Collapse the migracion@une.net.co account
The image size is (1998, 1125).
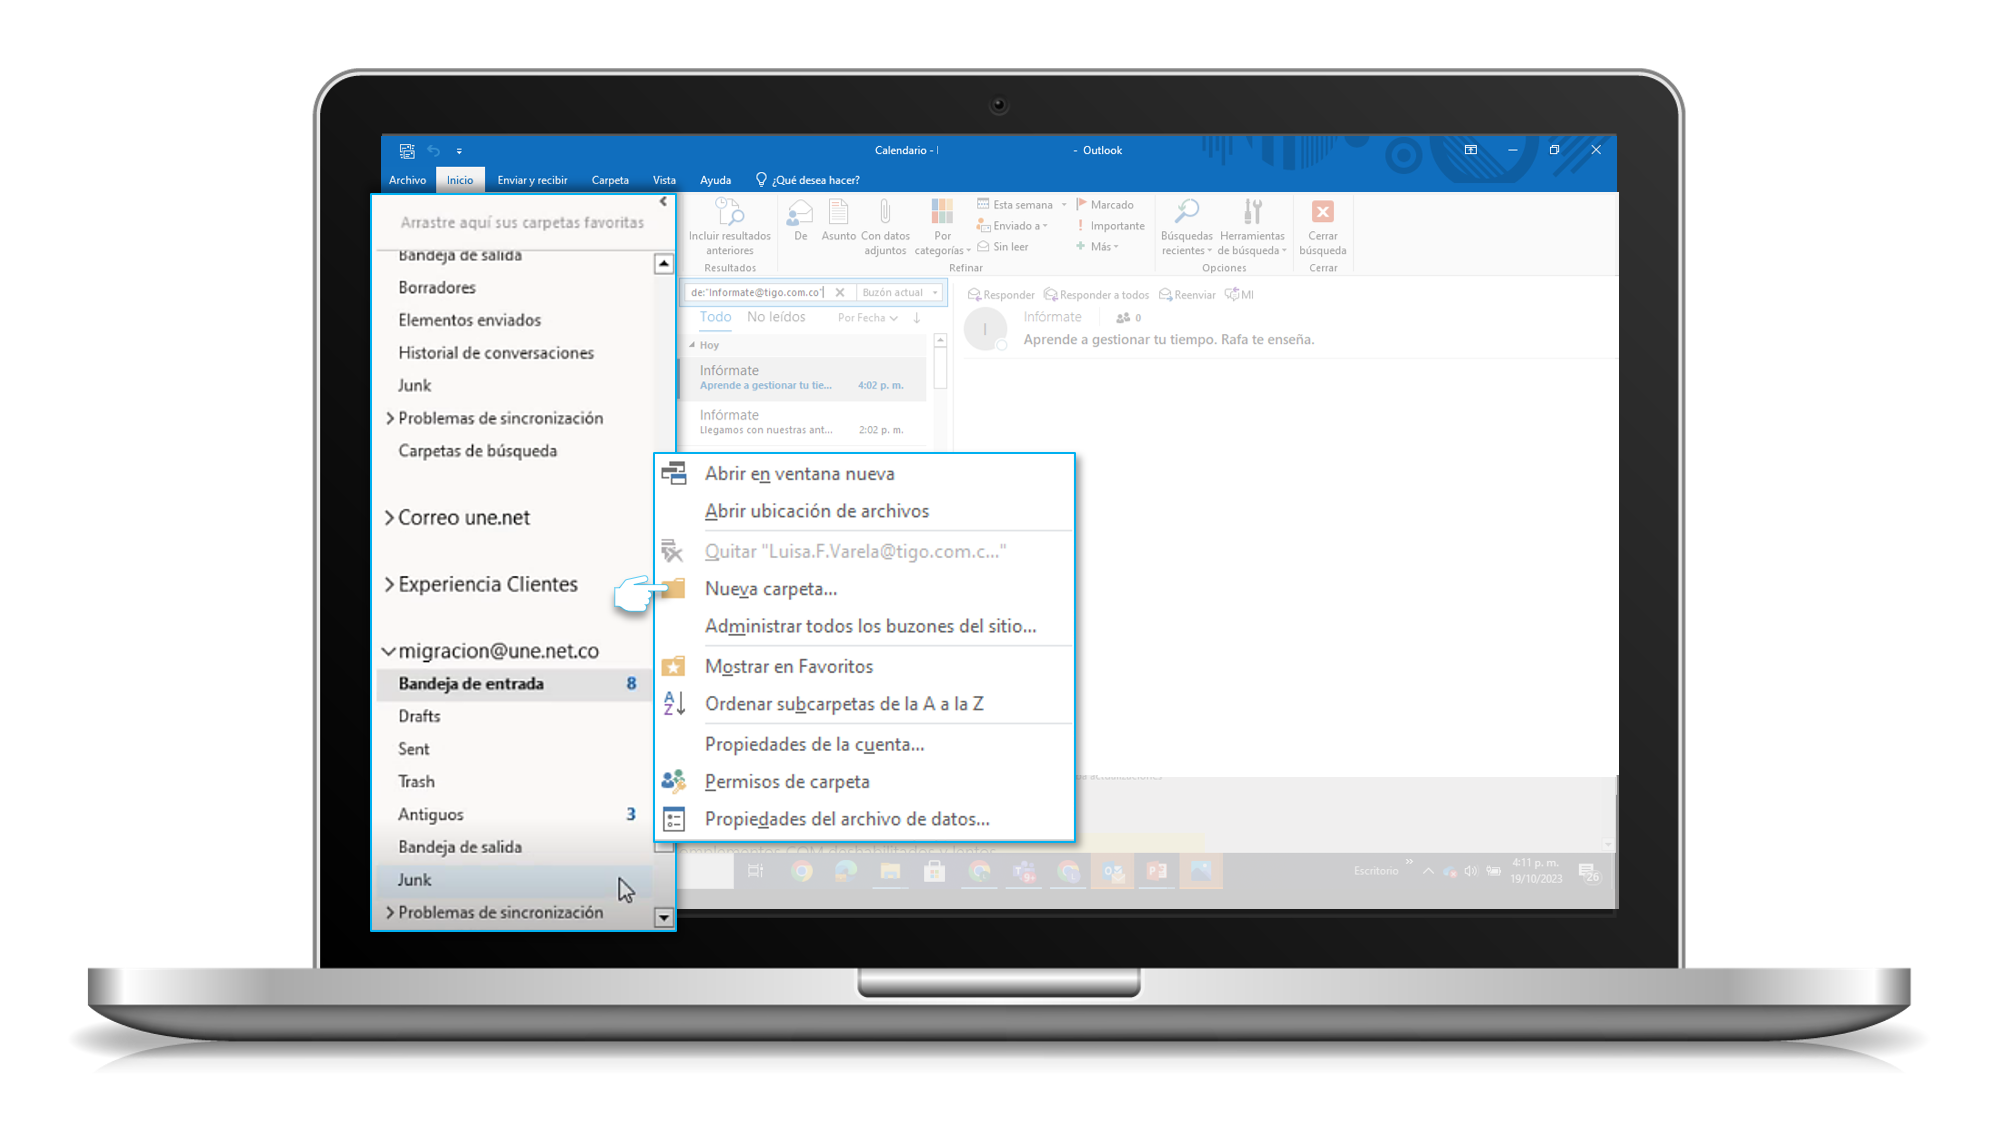(x=389, y=651)
